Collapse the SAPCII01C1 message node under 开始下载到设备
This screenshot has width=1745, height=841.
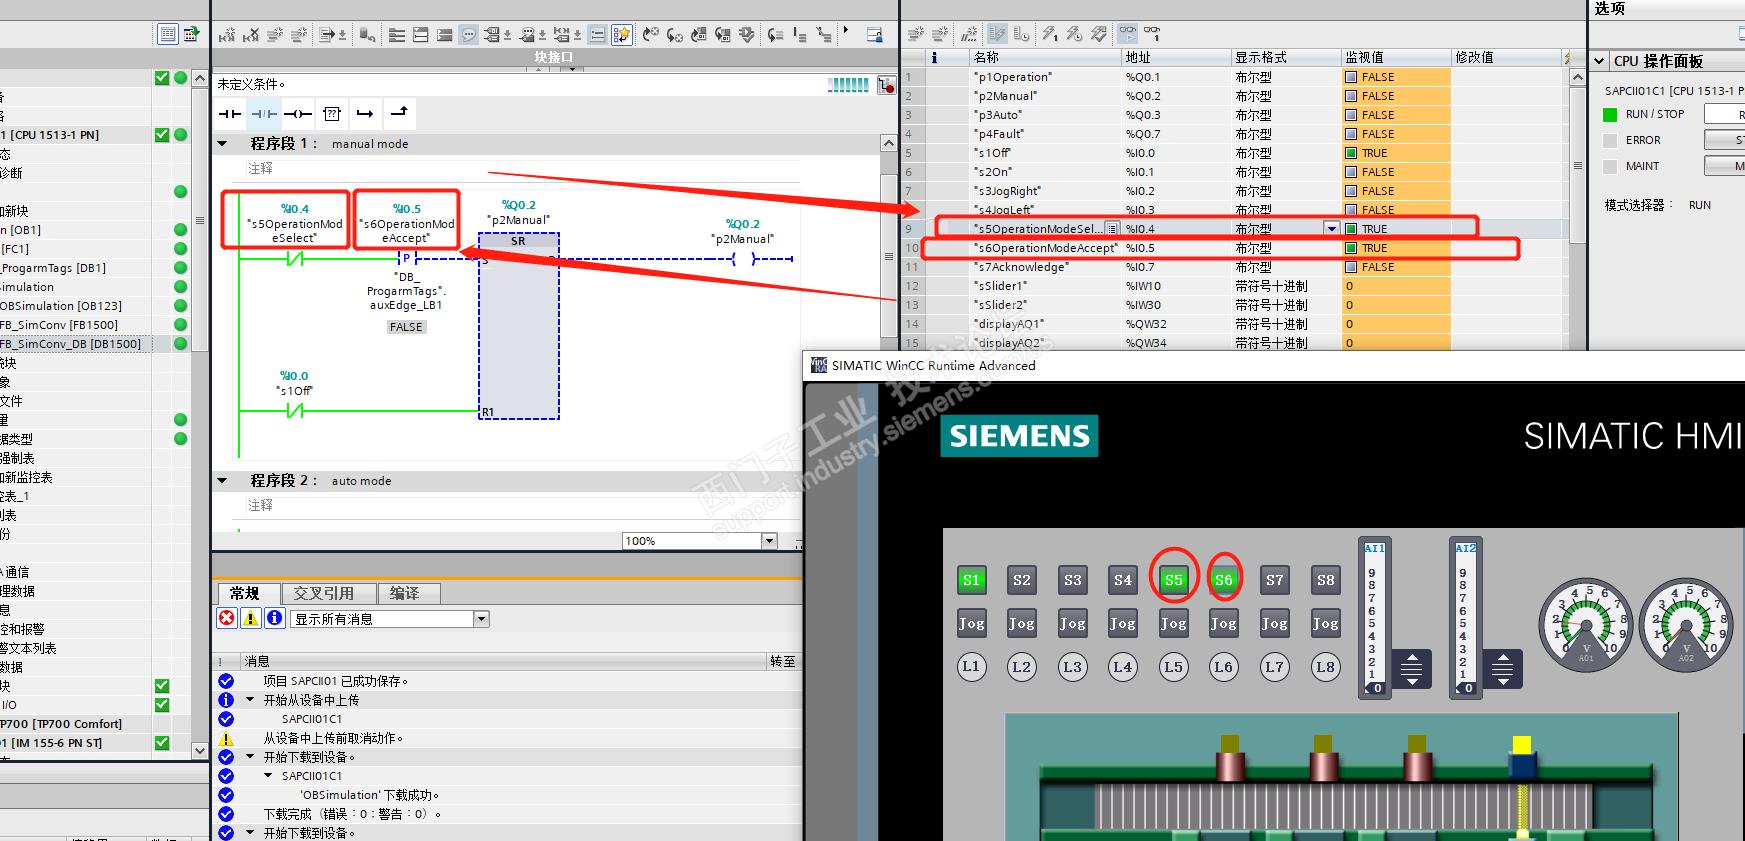click(268, 776)
